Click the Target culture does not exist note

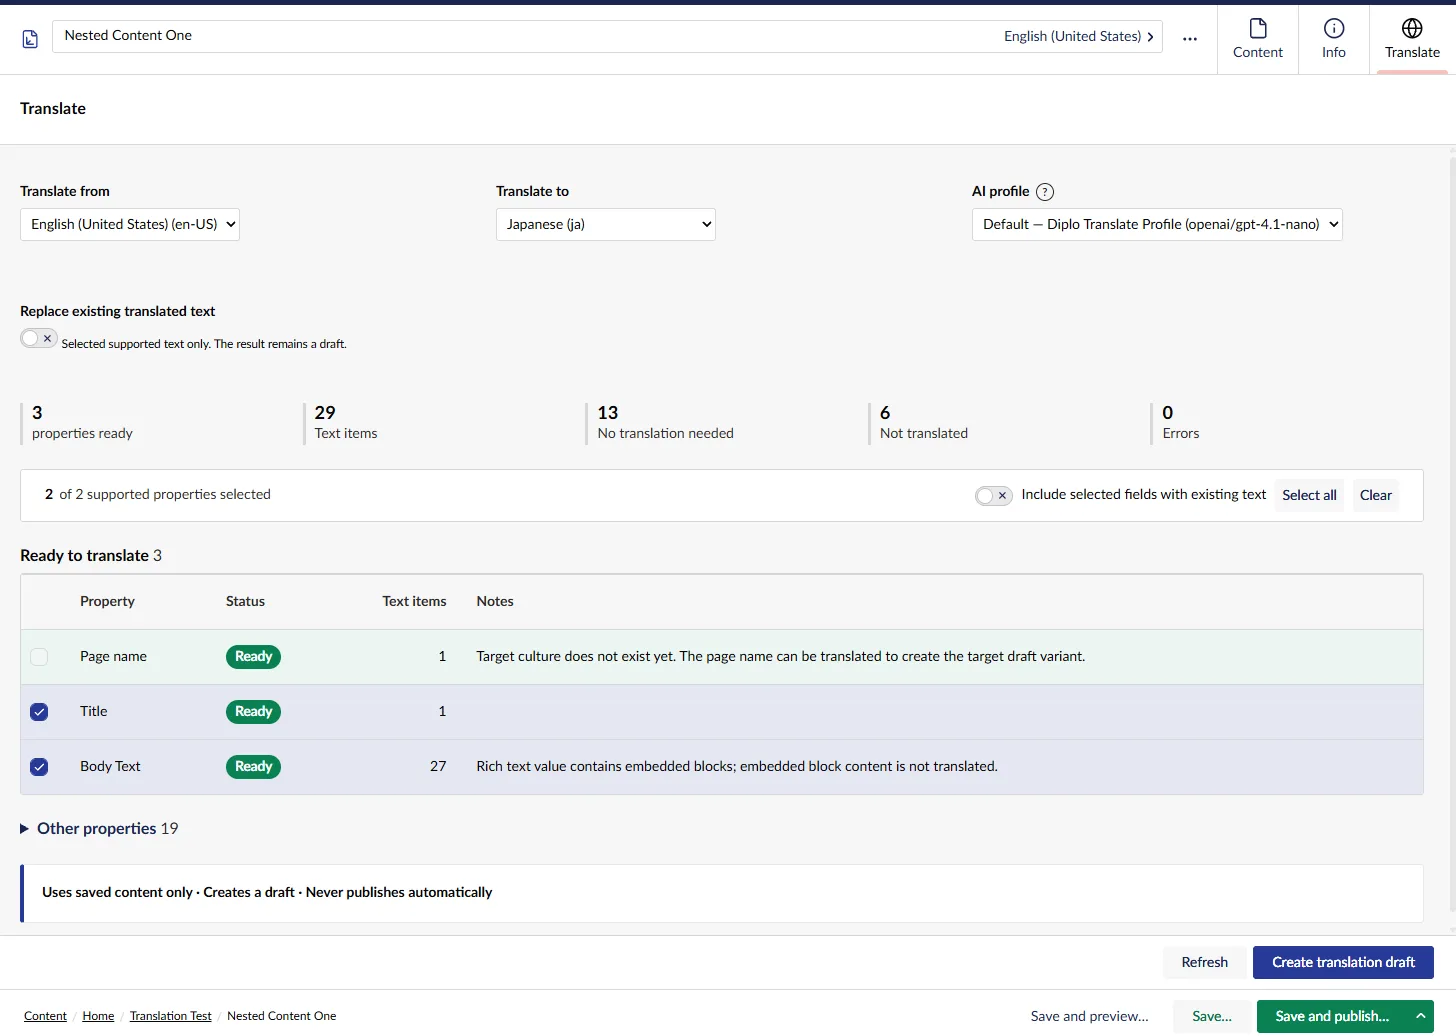coord(781,657)
